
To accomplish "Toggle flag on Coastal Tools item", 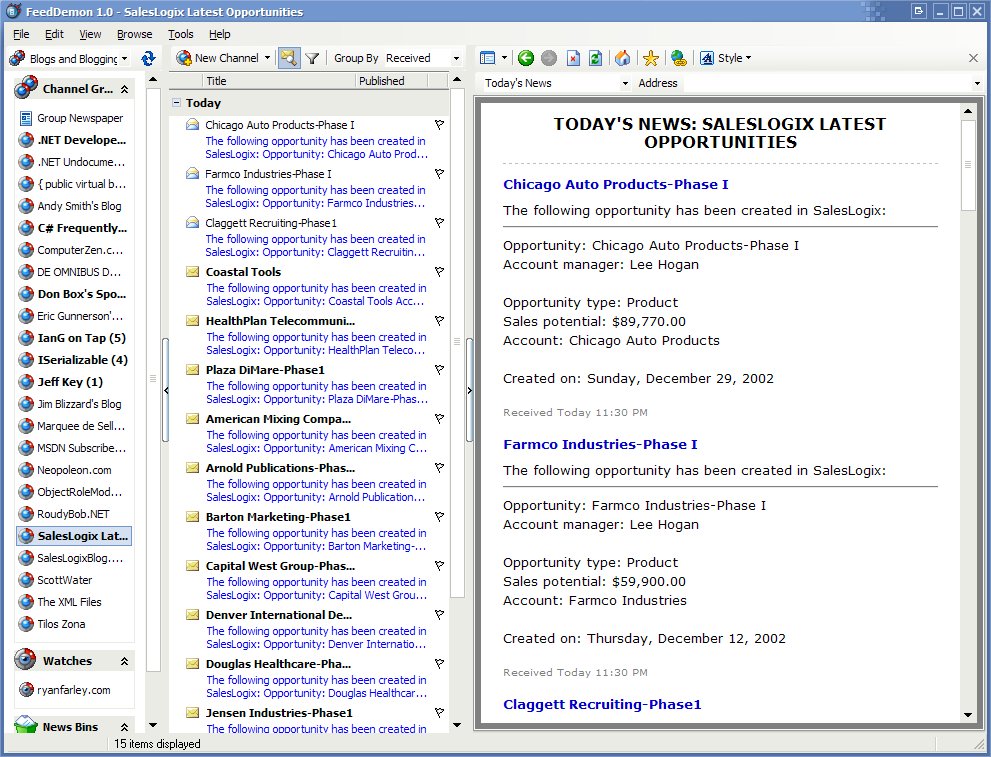I will (439, 272).
